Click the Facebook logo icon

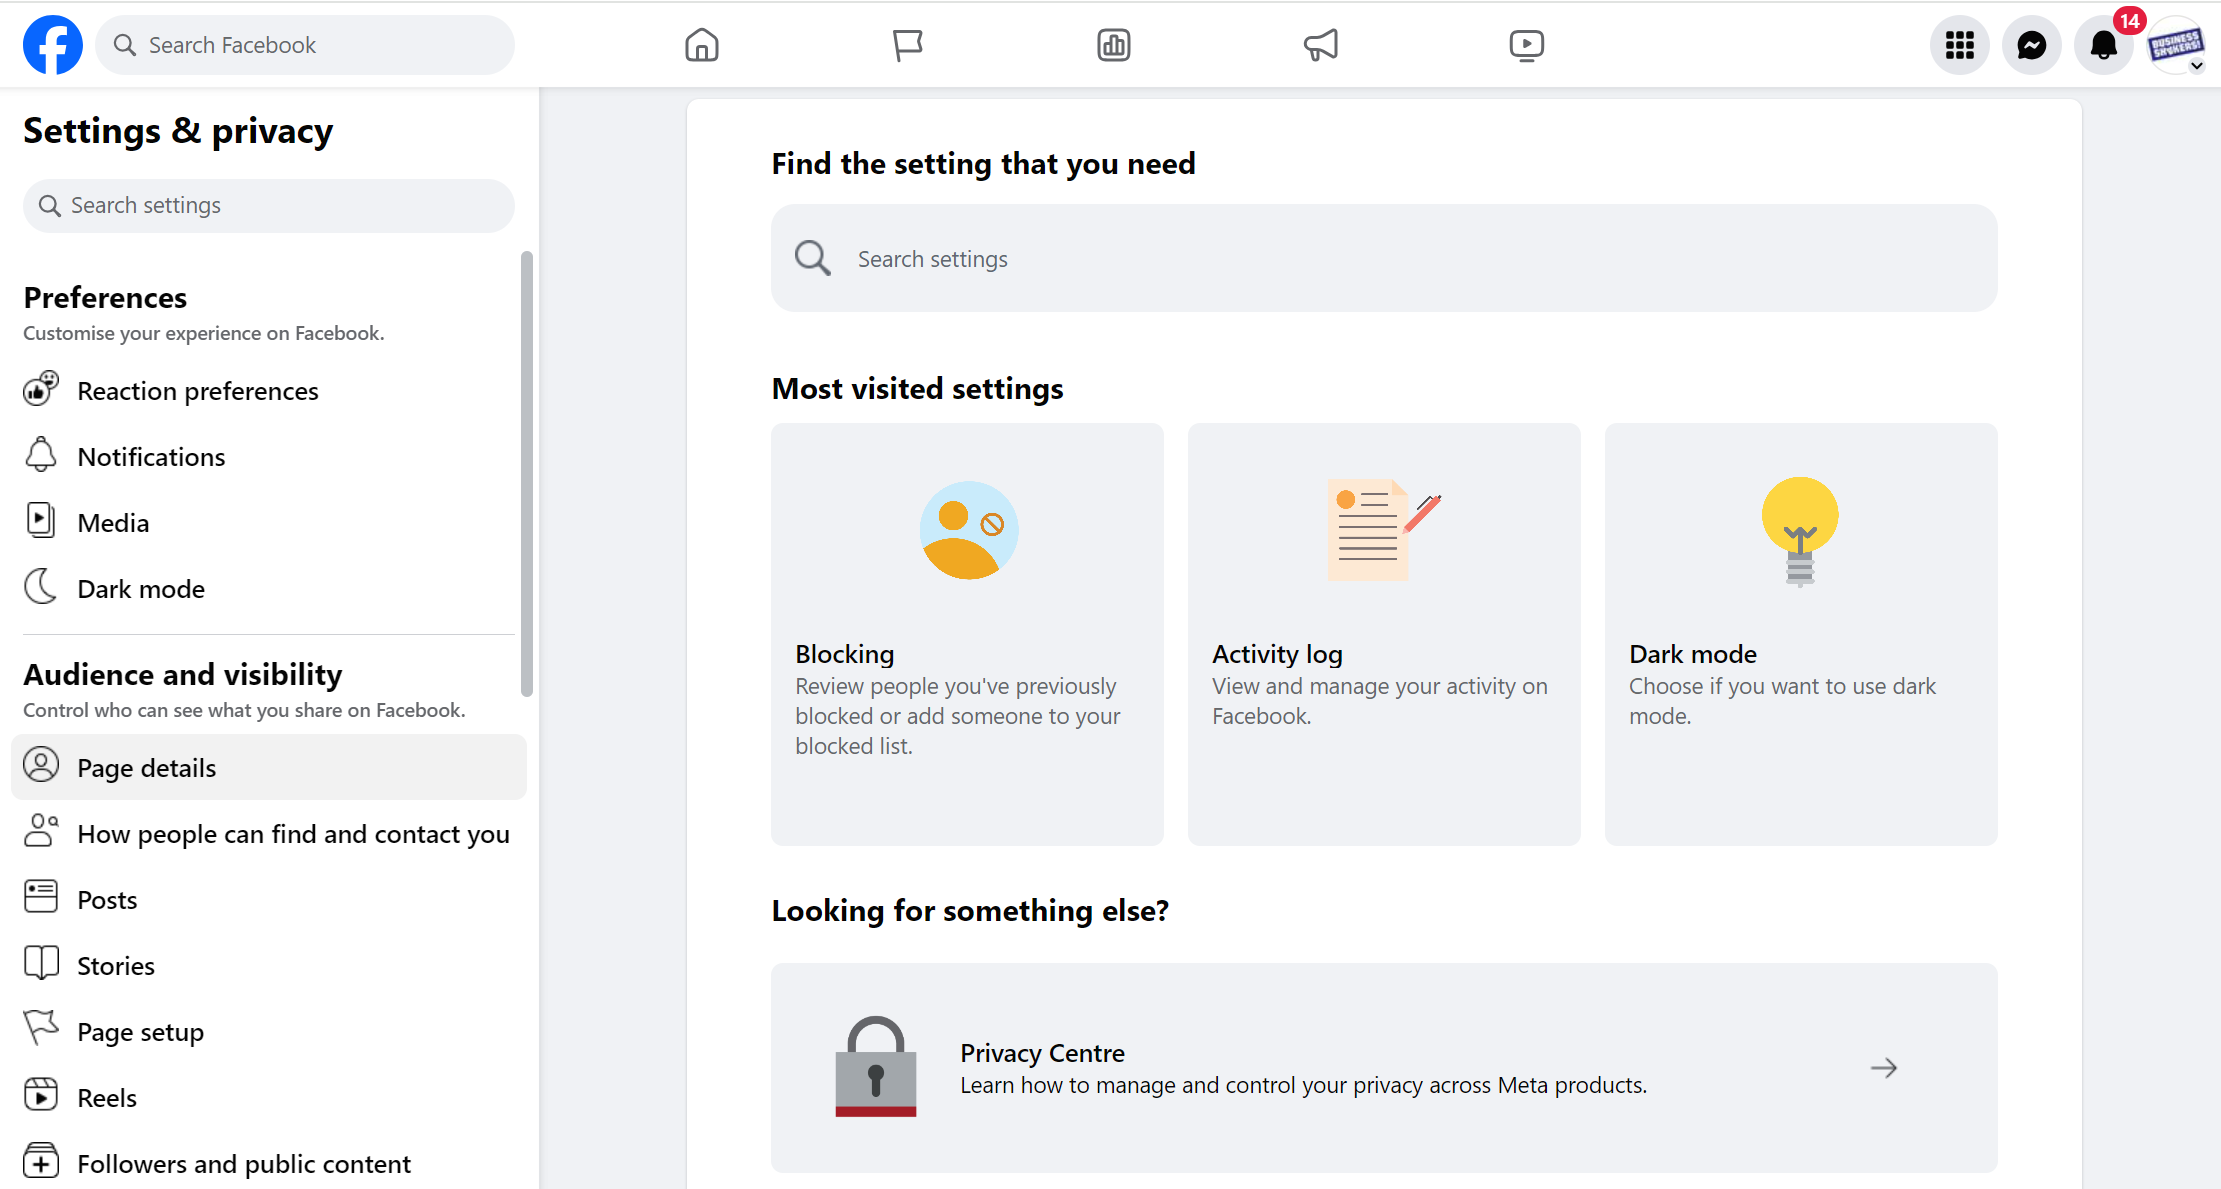53,45
